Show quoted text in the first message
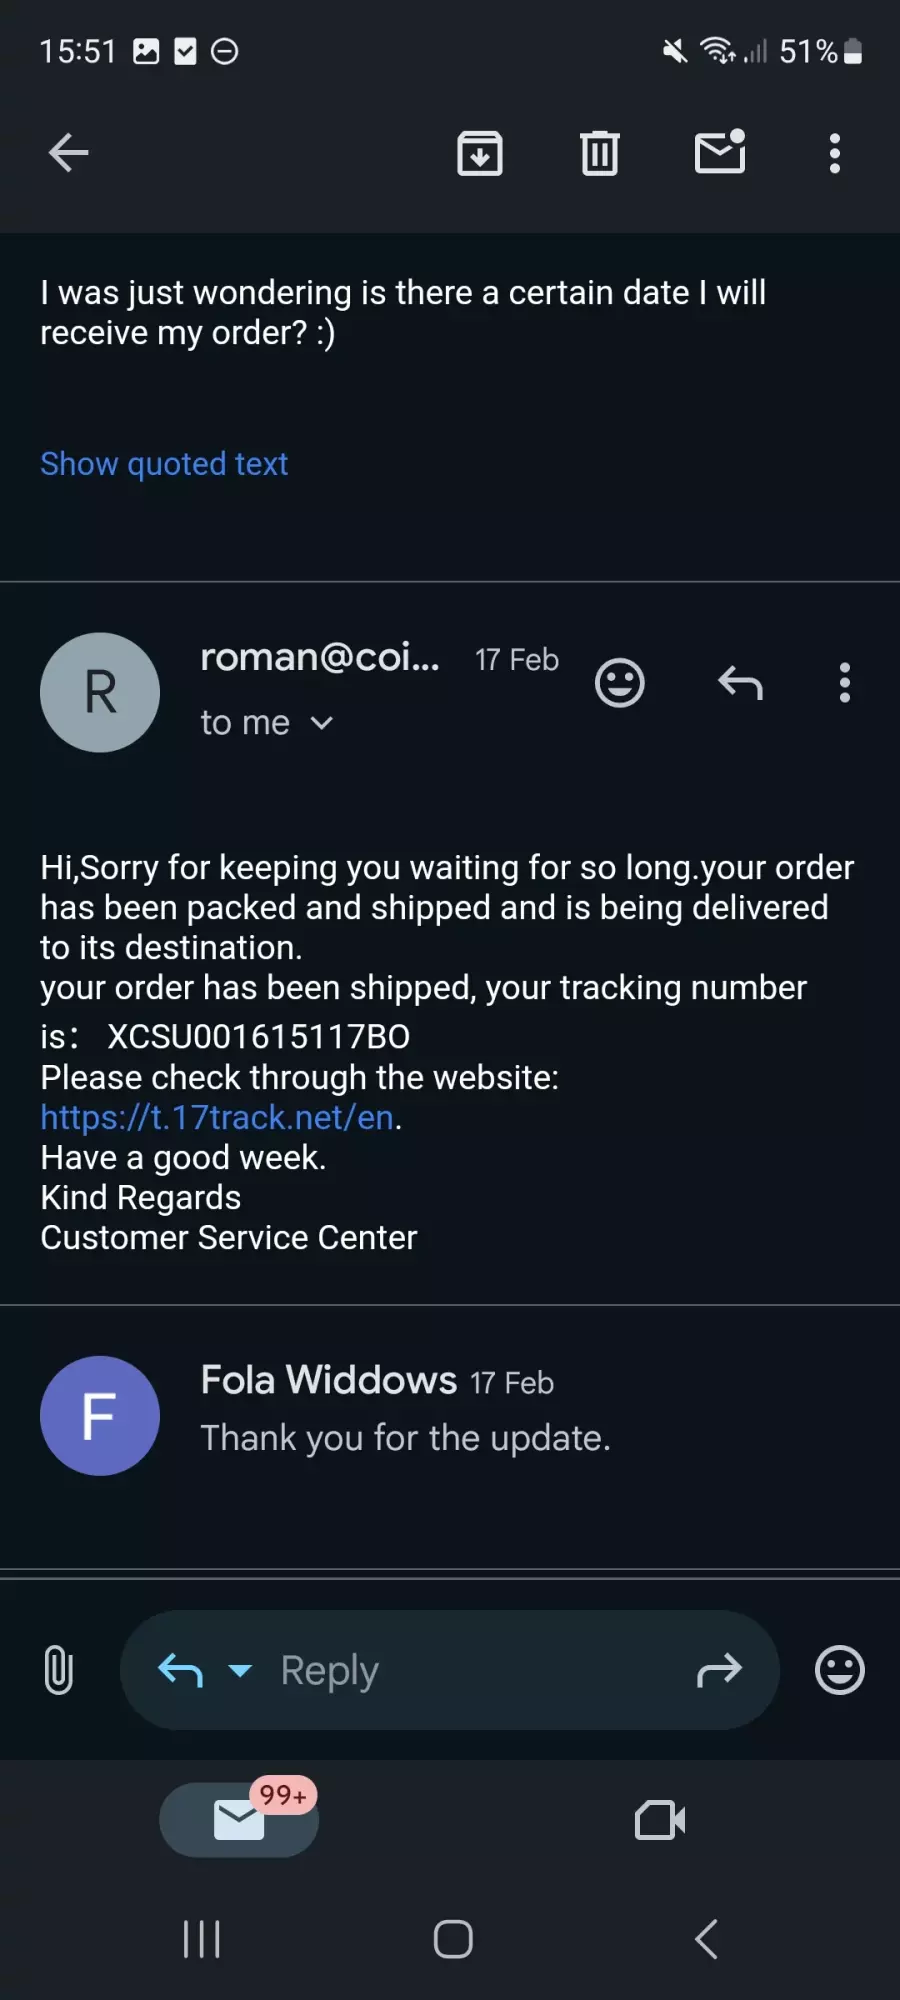 164,464
